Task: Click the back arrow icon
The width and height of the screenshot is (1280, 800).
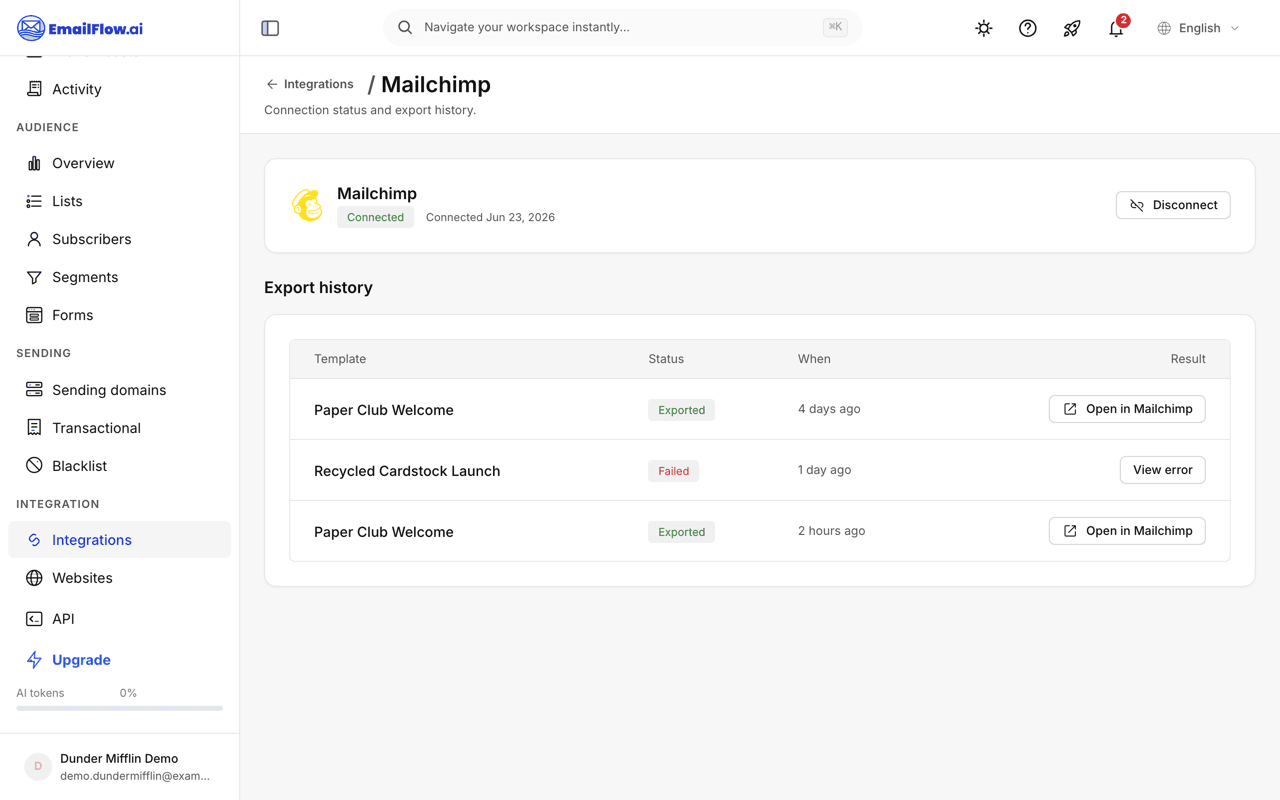Action: tap(272, 84)
